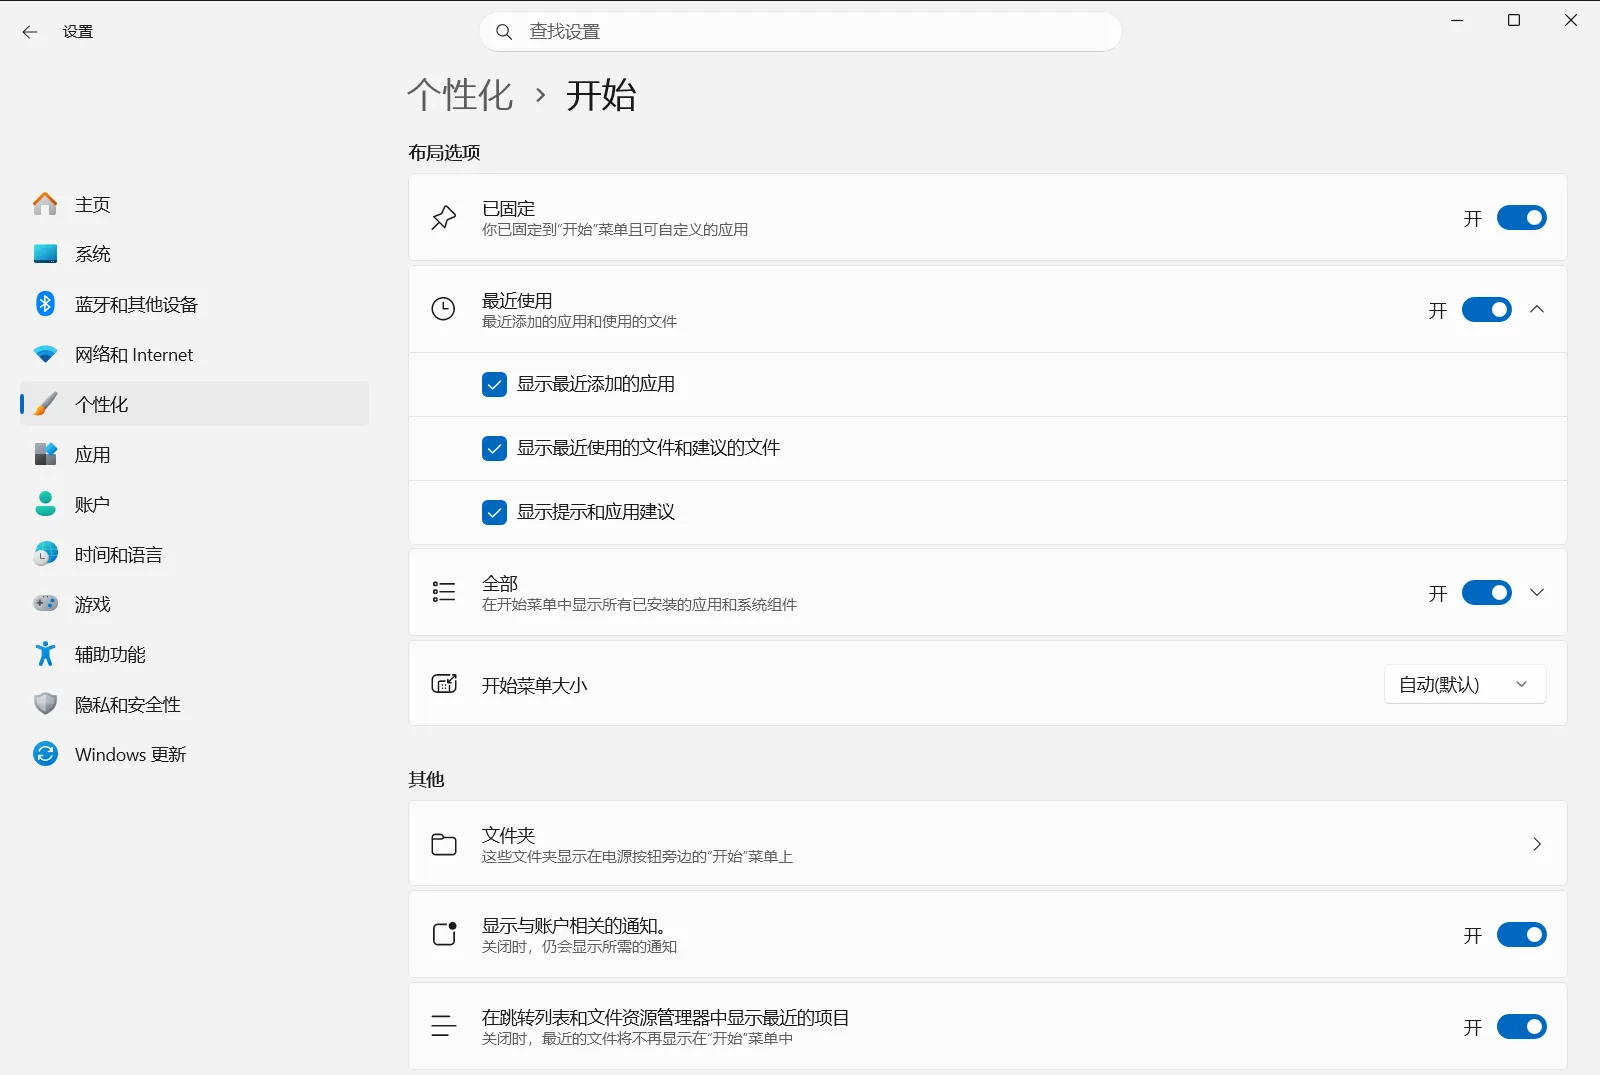Image resolution: width=1600 pixels, height=1075 pixels.
Task: Click the 个性化 breadcrumb link
Action: click(460, 96)
